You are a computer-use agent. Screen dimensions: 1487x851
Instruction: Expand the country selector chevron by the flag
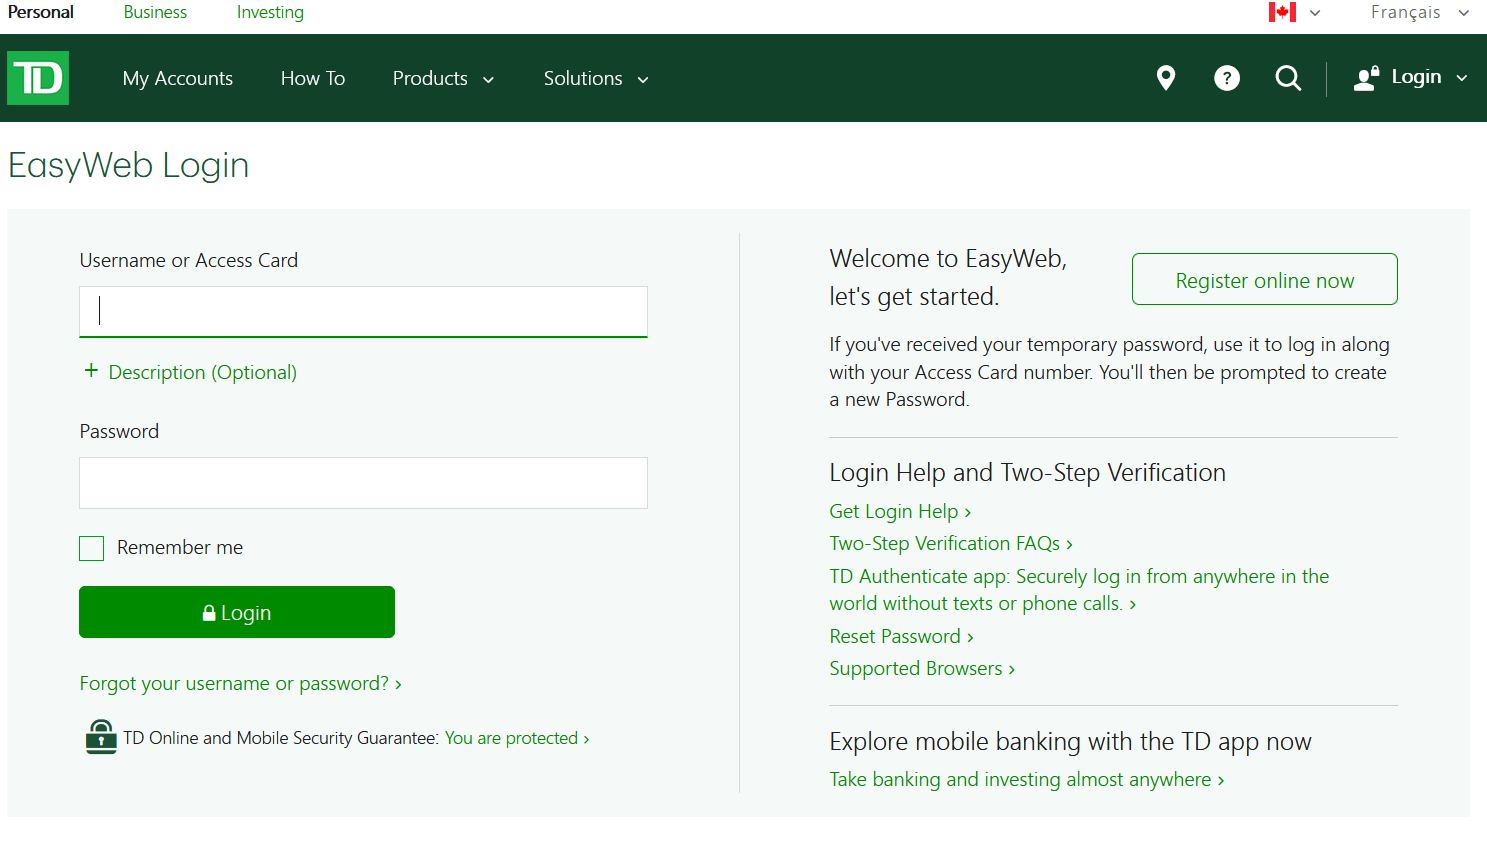coord(1315,13)
